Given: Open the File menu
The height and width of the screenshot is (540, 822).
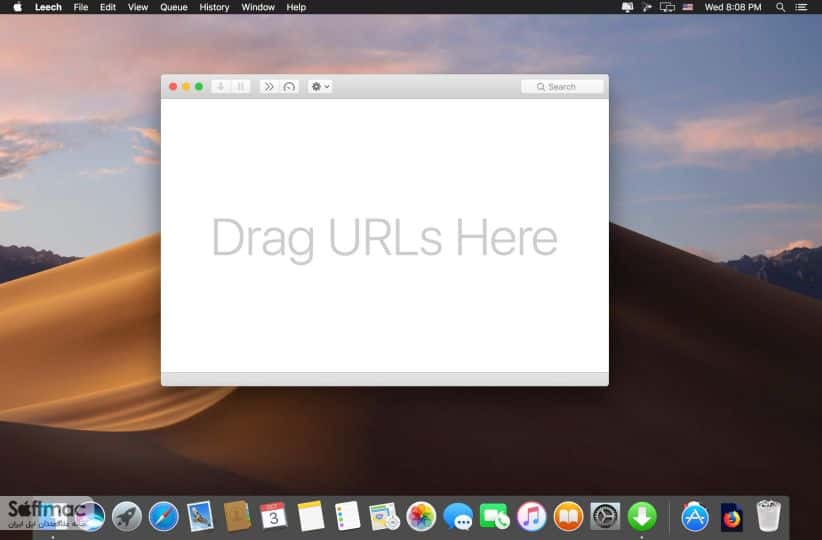Looking at the screenshot, I should (81, 7).
